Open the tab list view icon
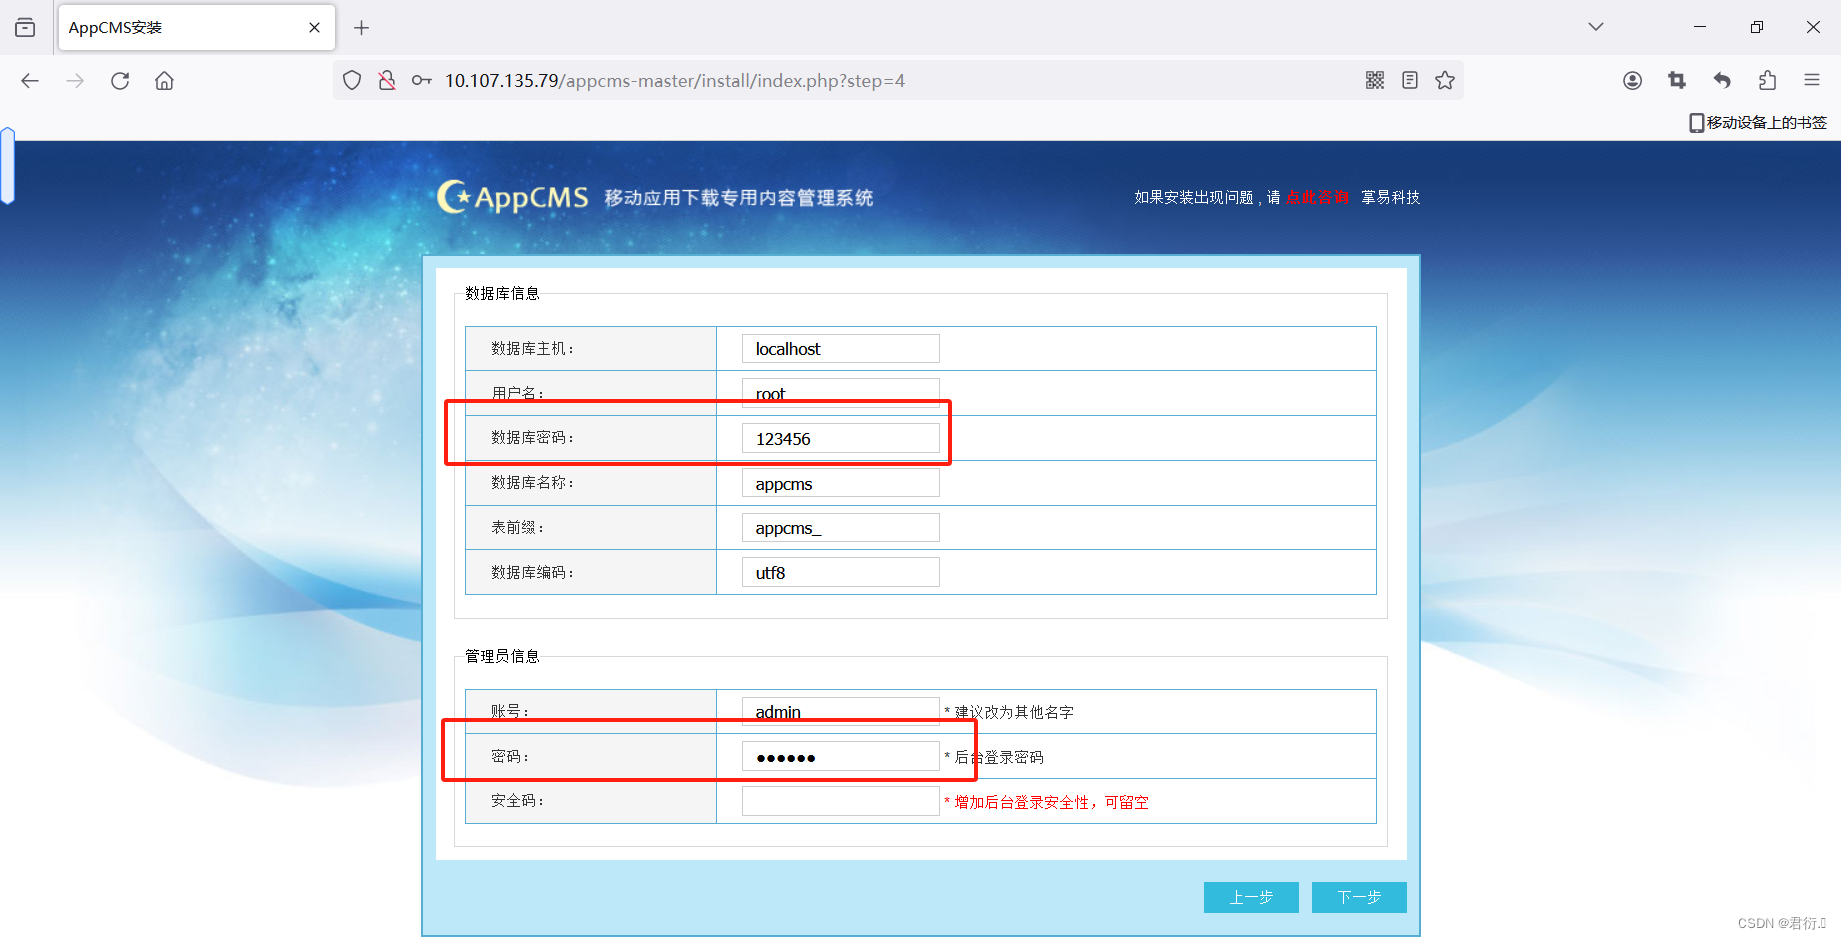This screenshot has height=939, width=1841. pos(25,28)
